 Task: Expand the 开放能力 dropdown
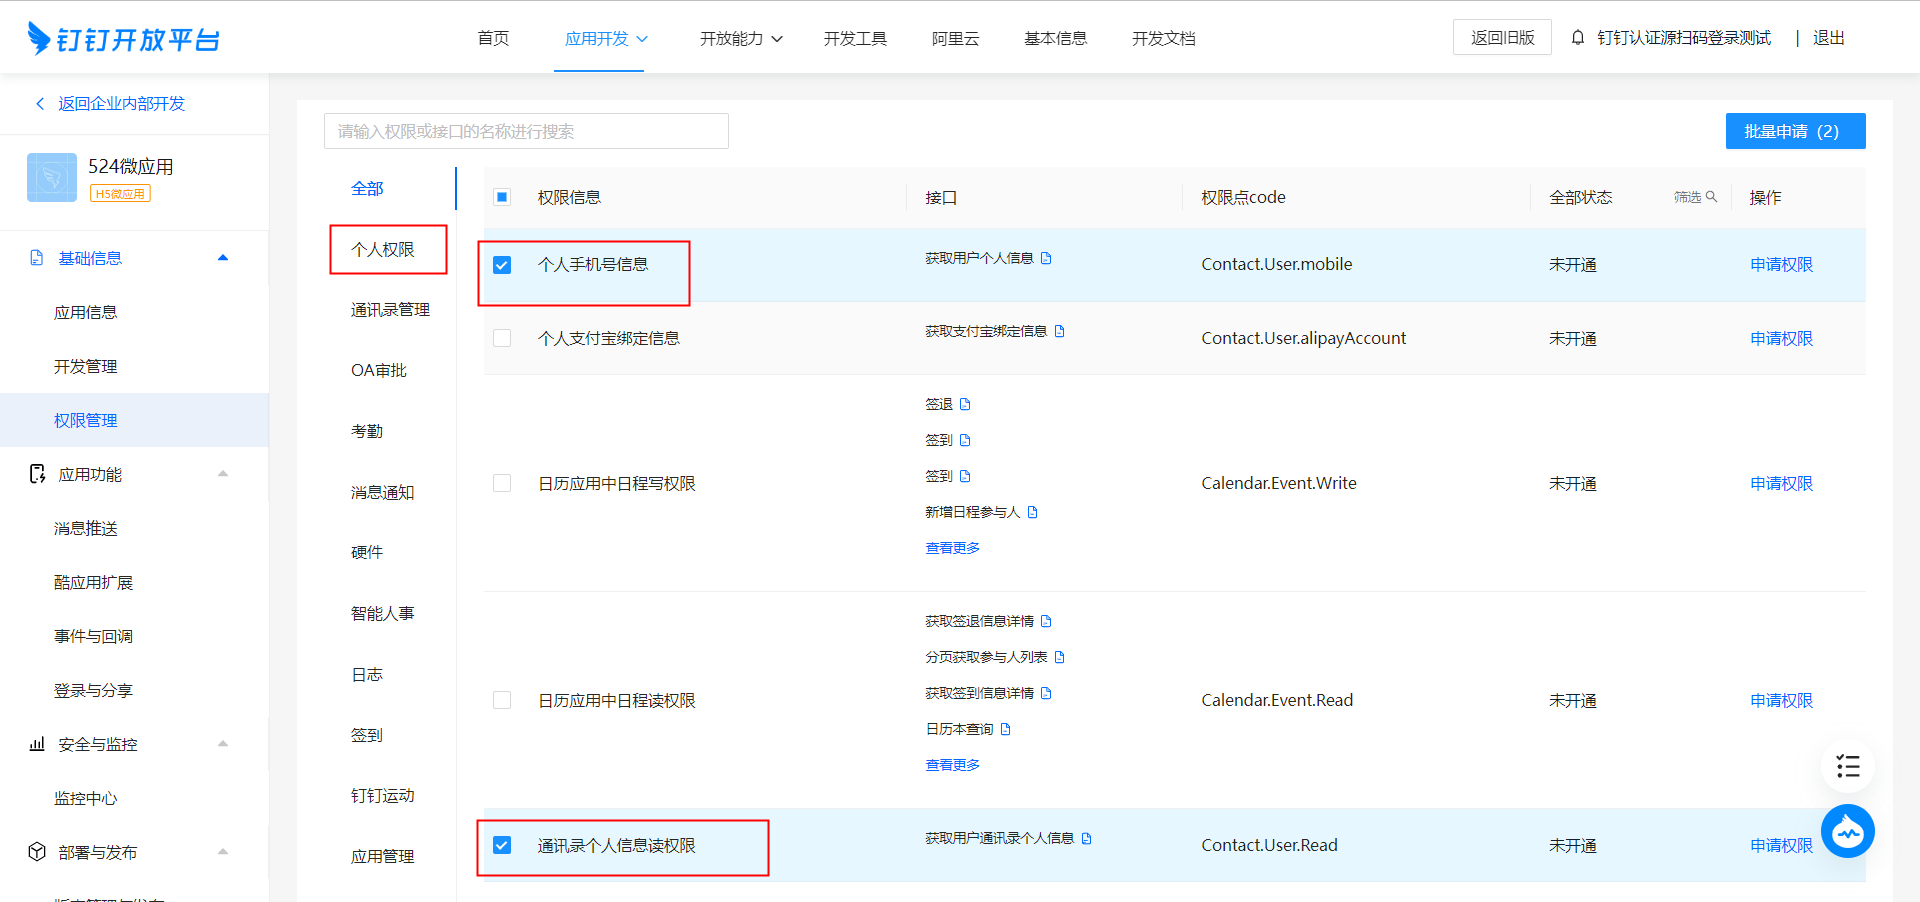pyautogui.click(x=741, y=38)
